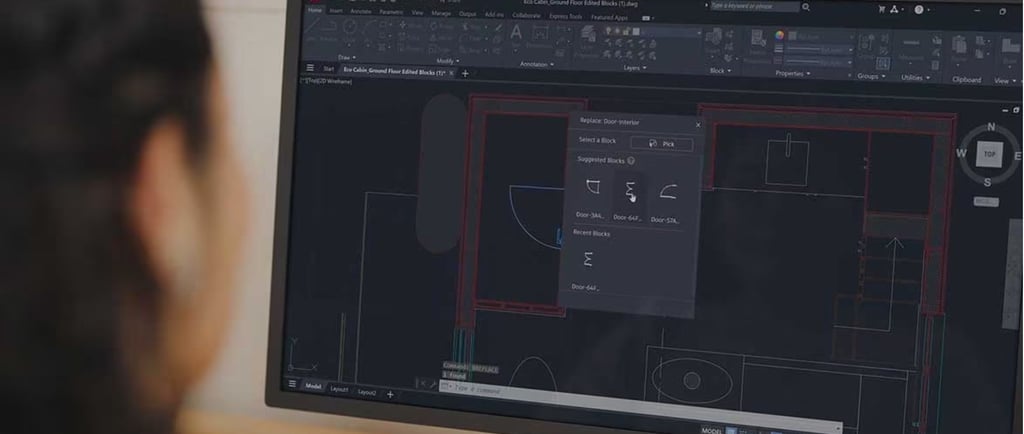This screenshot has height=434, width=1024.
Task: Click the Pick button in Replace dialog
Action: click(x=662, y=144)
